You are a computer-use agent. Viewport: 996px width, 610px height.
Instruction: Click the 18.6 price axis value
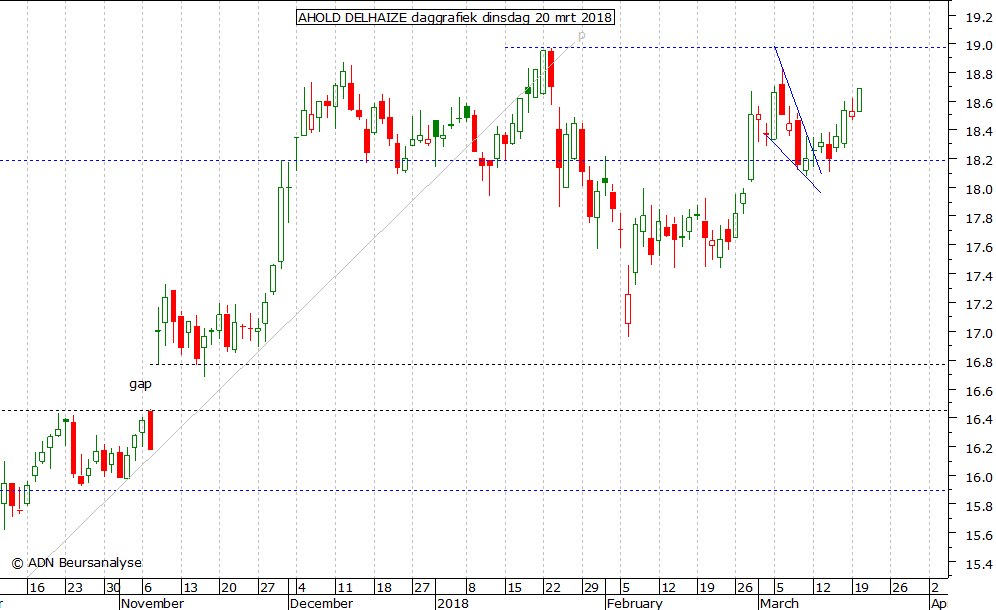[979, 104]
